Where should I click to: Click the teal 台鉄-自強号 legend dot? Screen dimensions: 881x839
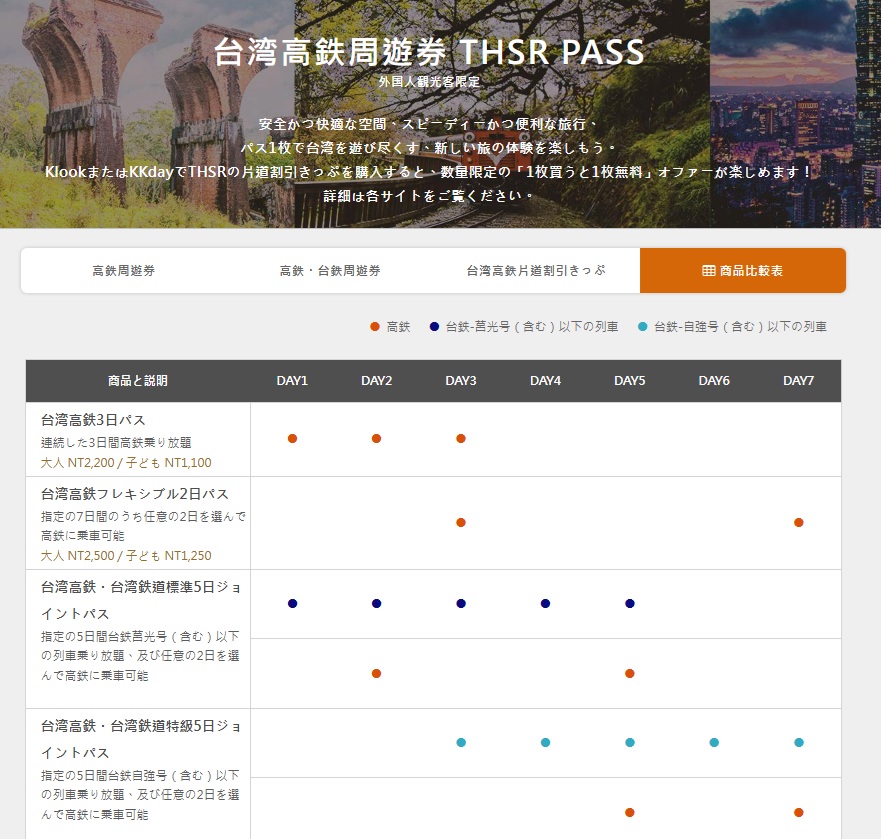[x=642, y=327]
